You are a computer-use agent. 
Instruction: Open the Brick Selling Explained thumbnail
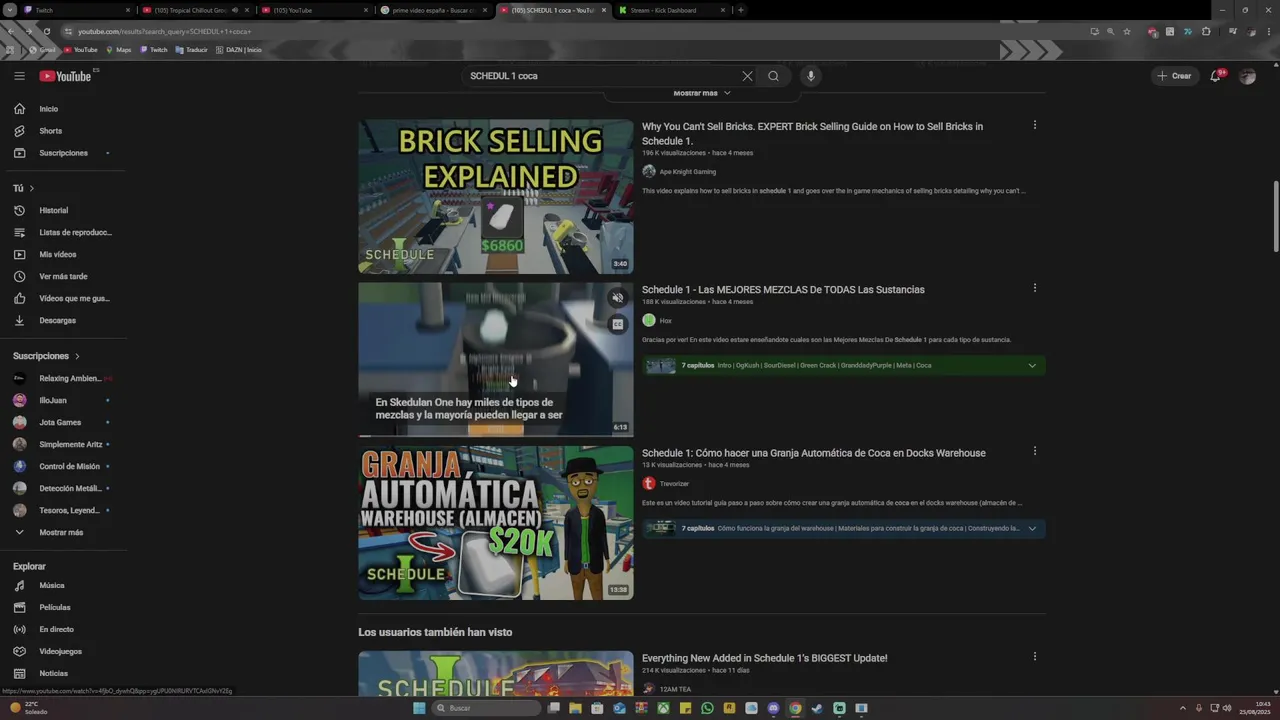pyautogui.click(x=496, y=197)
